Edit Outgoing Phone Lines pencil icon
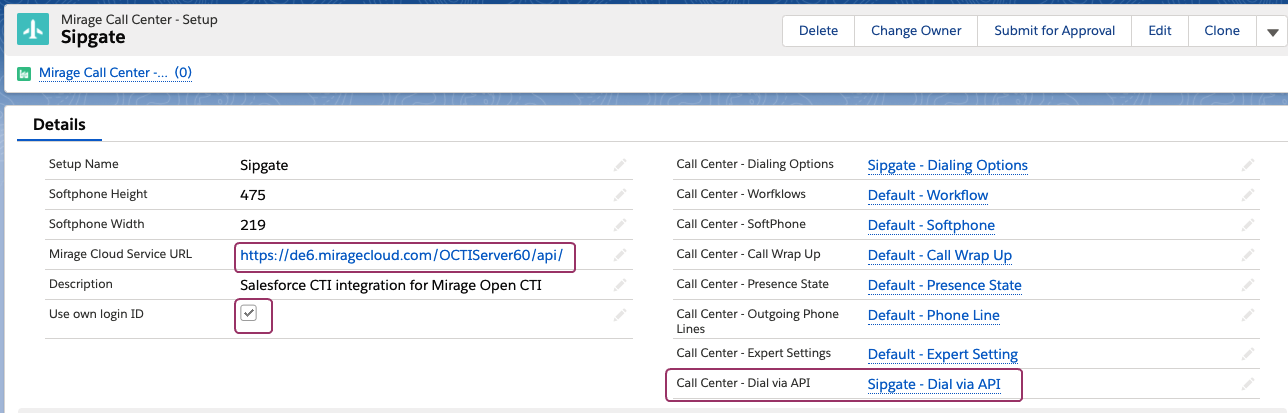This screenshot has height=413, width=1288. tap(1248, 315)
